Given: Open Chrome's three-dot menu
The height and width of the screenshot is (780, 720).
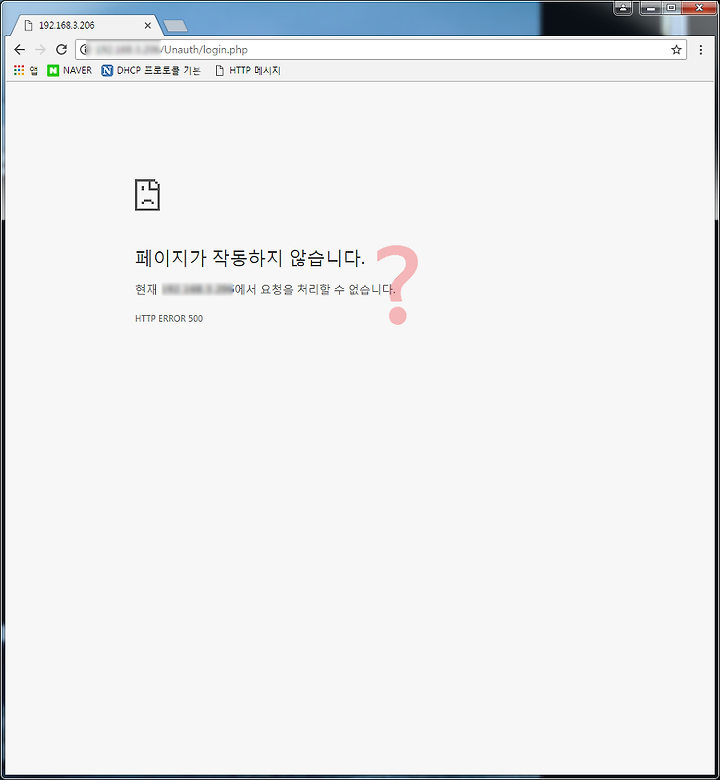Looking at the screenshot, I should click(701, 50).
